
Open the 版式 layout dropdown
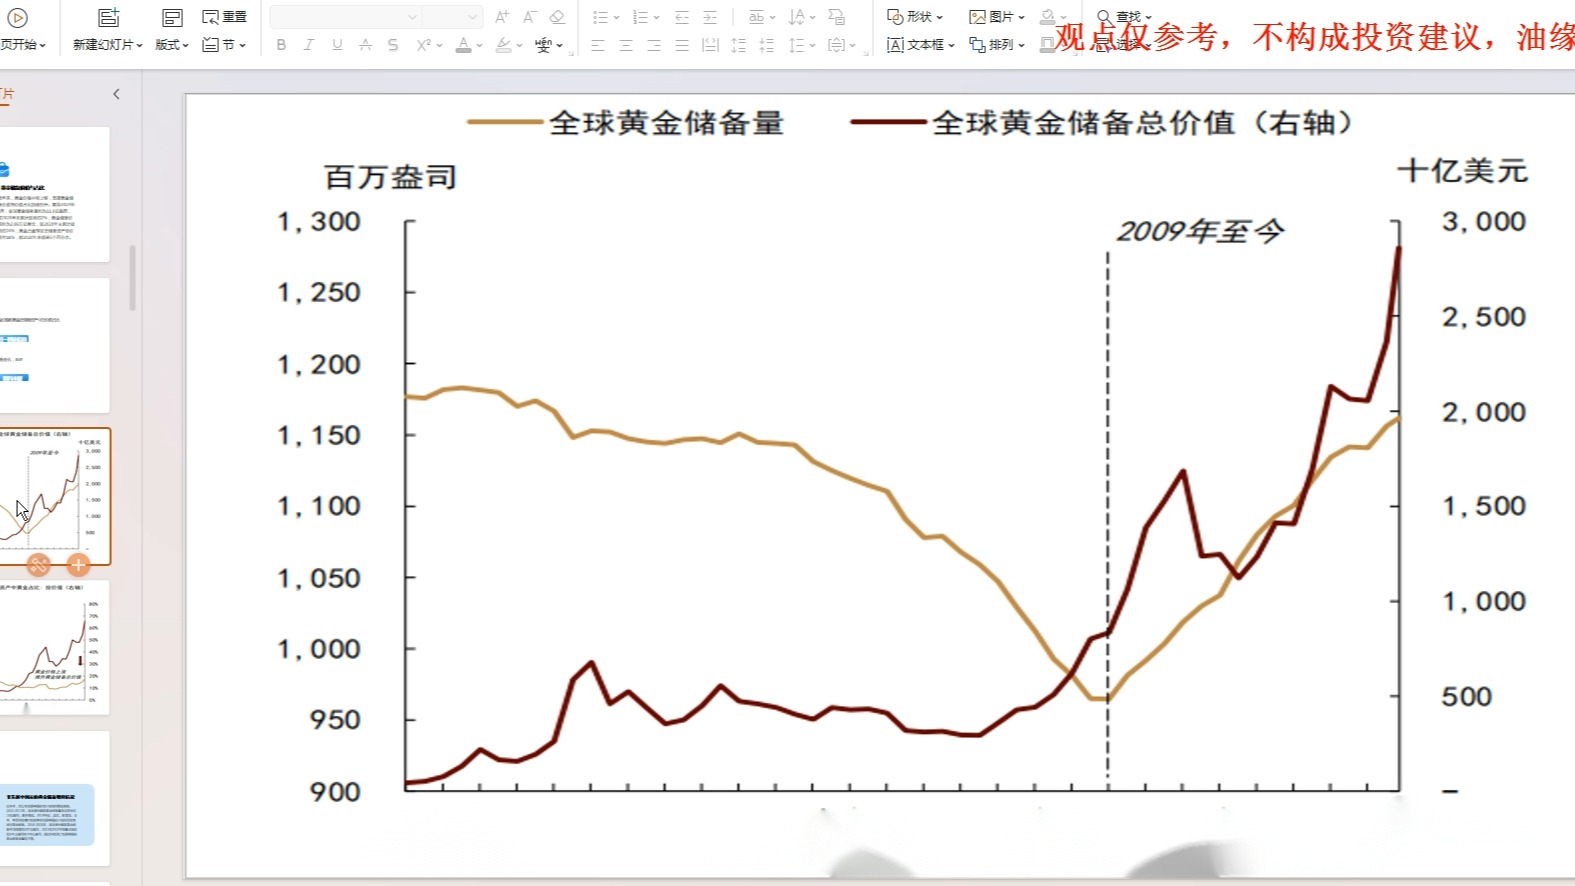tap(171, 45)
